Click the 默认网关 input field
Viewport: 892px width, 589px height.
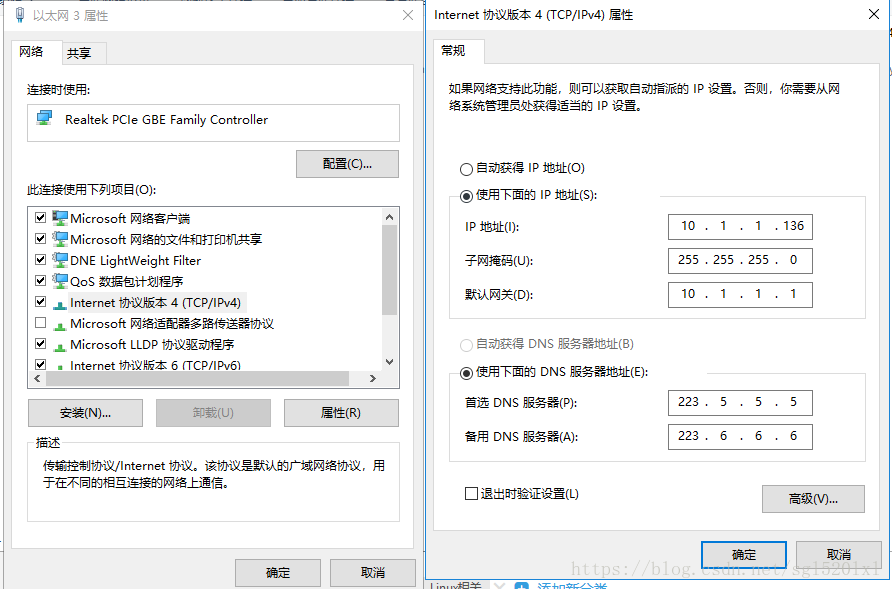740,295
